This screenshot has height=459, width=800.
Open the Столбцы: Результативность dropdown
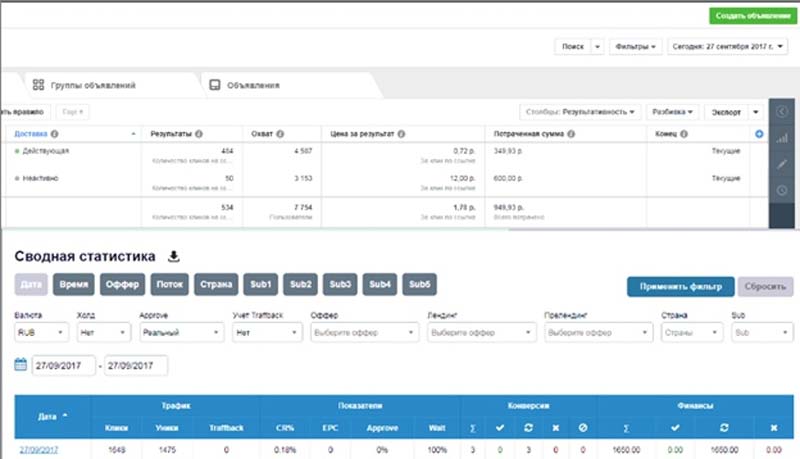(580, 112)
